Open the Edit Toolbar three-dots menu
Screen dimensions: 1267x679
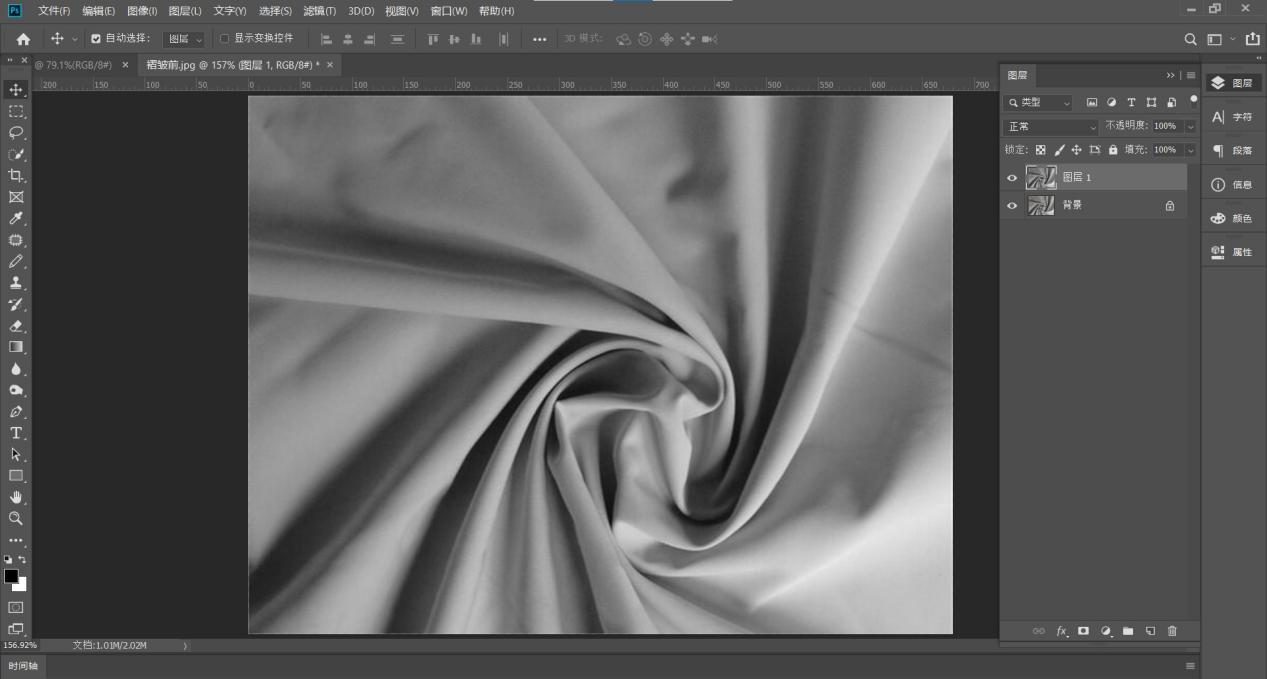point(16,540)
